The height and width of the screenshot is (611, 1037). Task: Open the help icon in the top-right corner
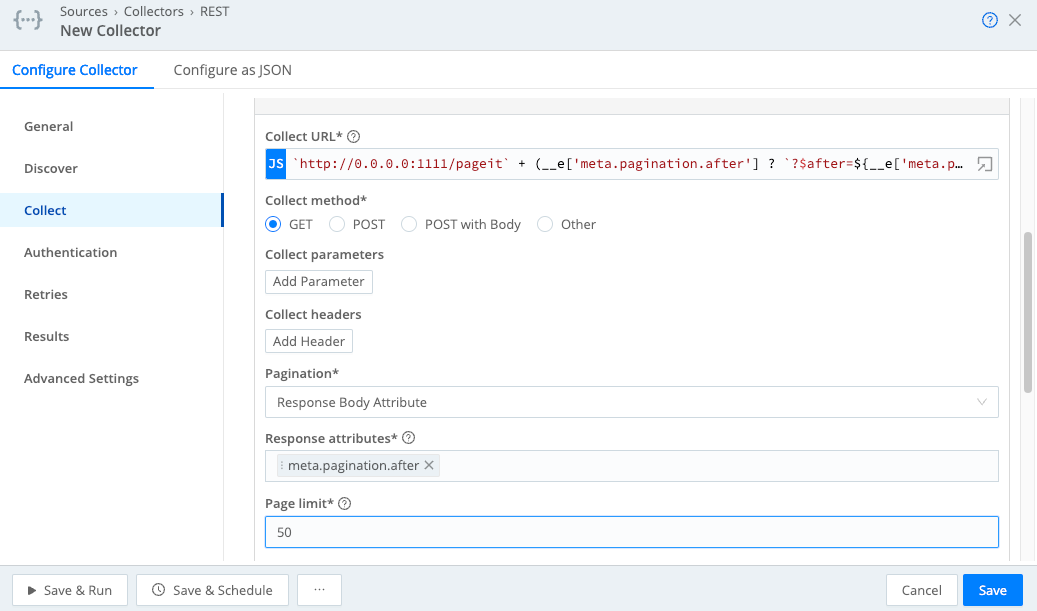pos(989,19)
